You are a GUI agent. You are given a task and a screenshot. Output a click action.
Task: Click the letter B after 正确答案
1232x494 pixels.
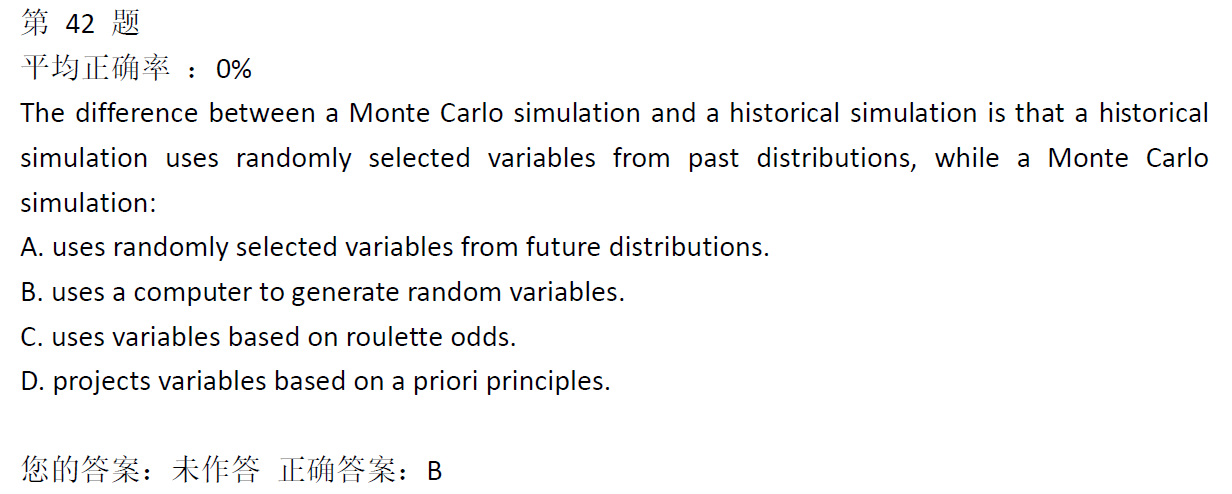pyautogui.click(x=435, y=471)
